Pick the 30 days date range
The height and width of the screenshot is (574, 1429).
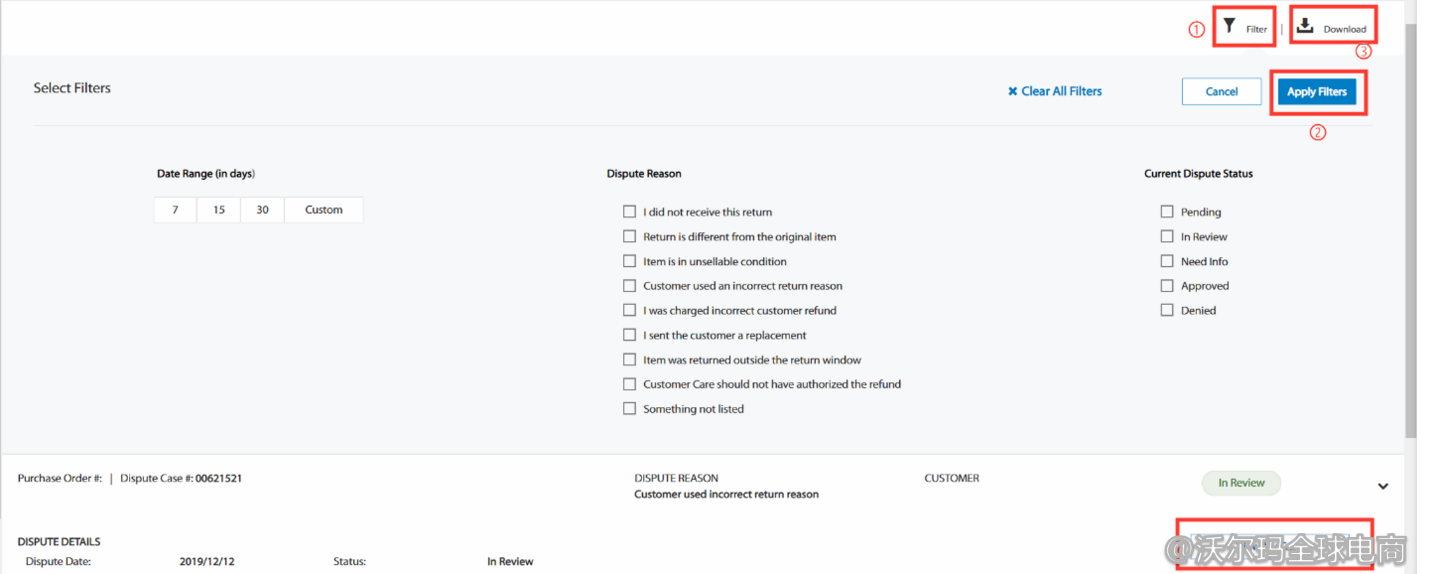point(262,210)
